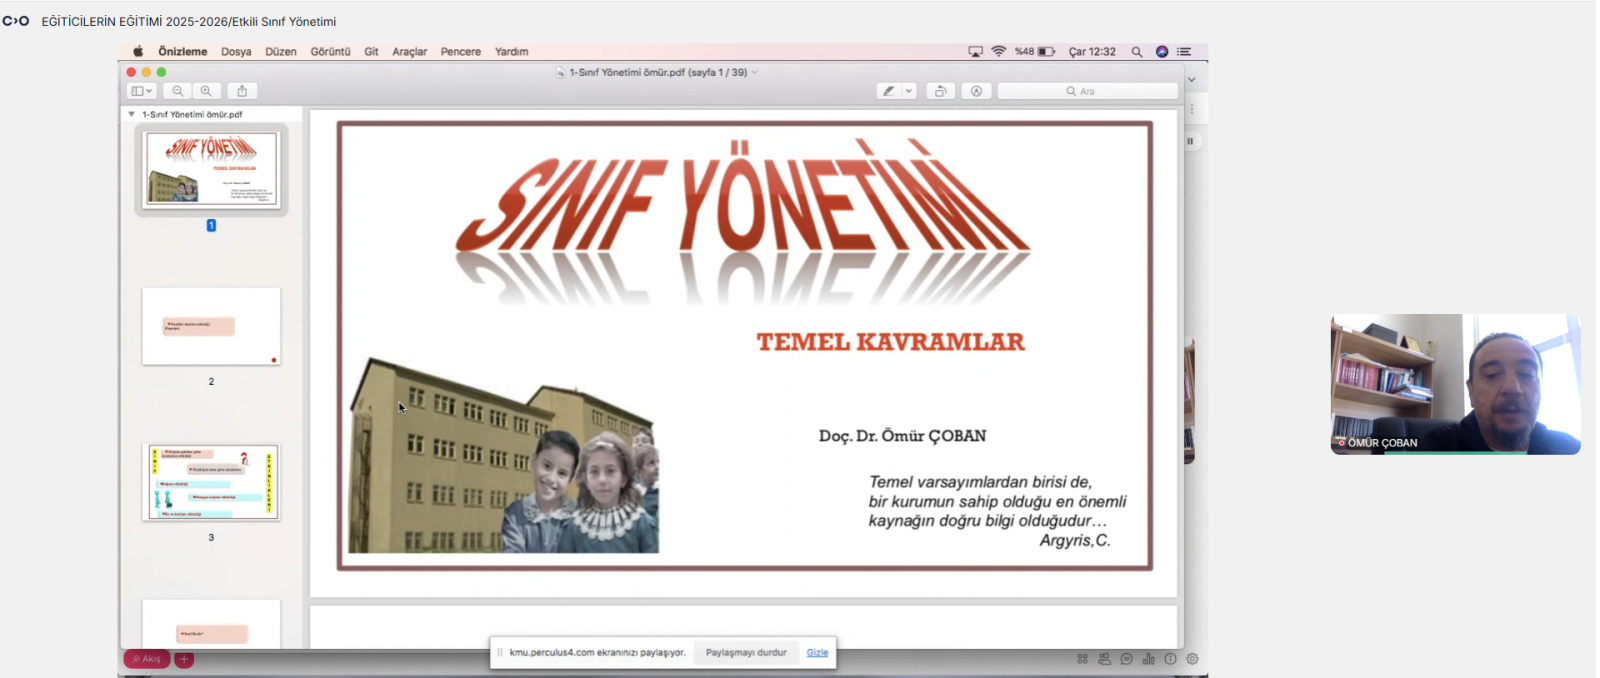Click the rotate page icon
Image resolution: width=1600 pixels, height=678 pixels.
click(940, 91)
